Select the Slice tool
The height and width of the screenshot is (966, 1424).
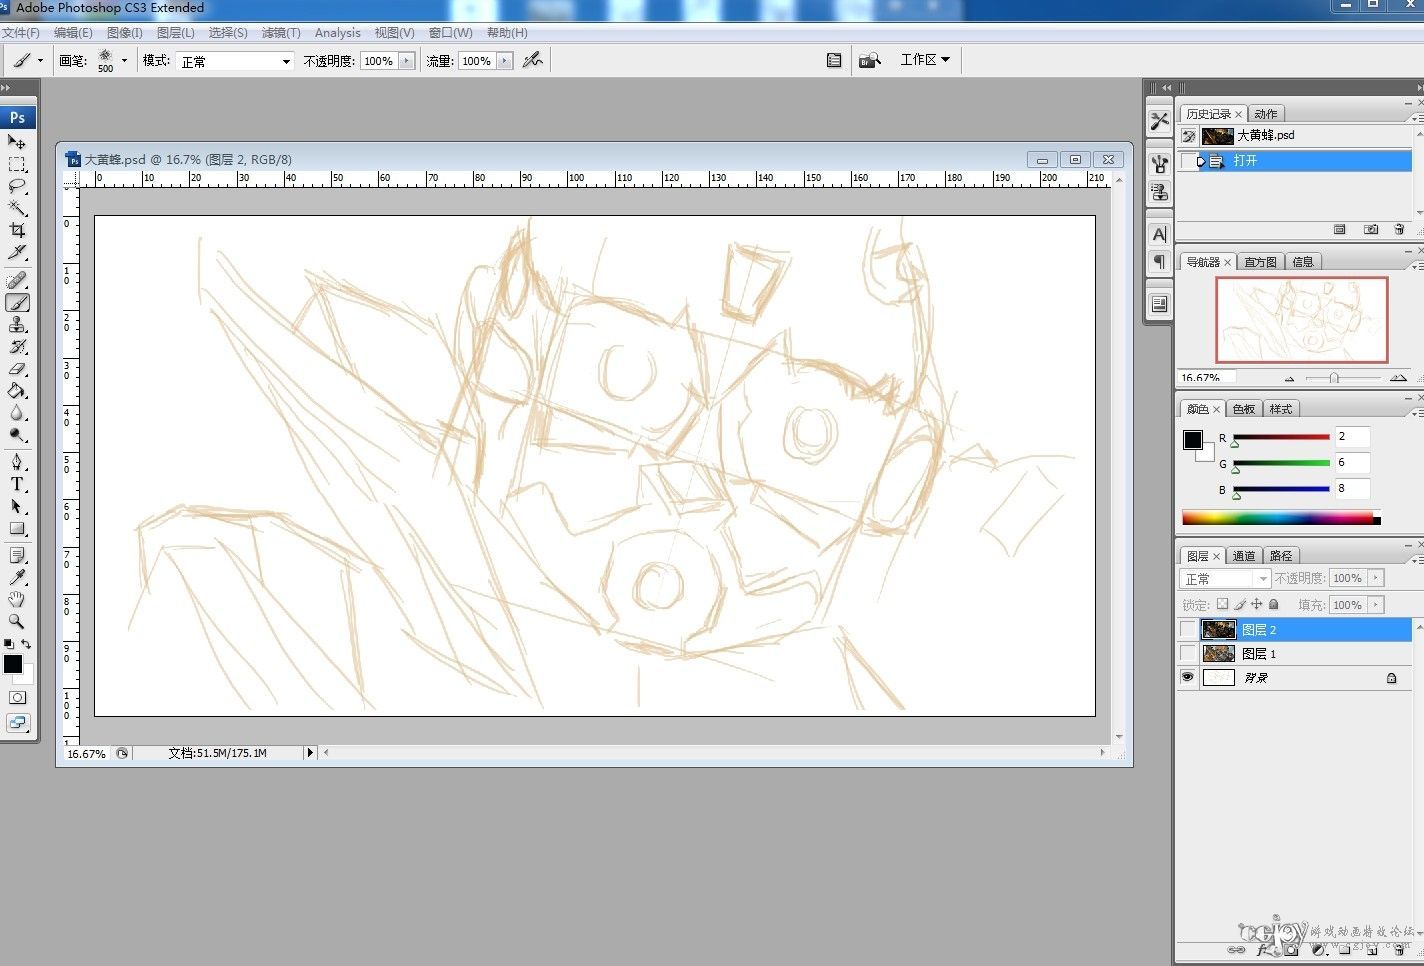click(17, 252)
